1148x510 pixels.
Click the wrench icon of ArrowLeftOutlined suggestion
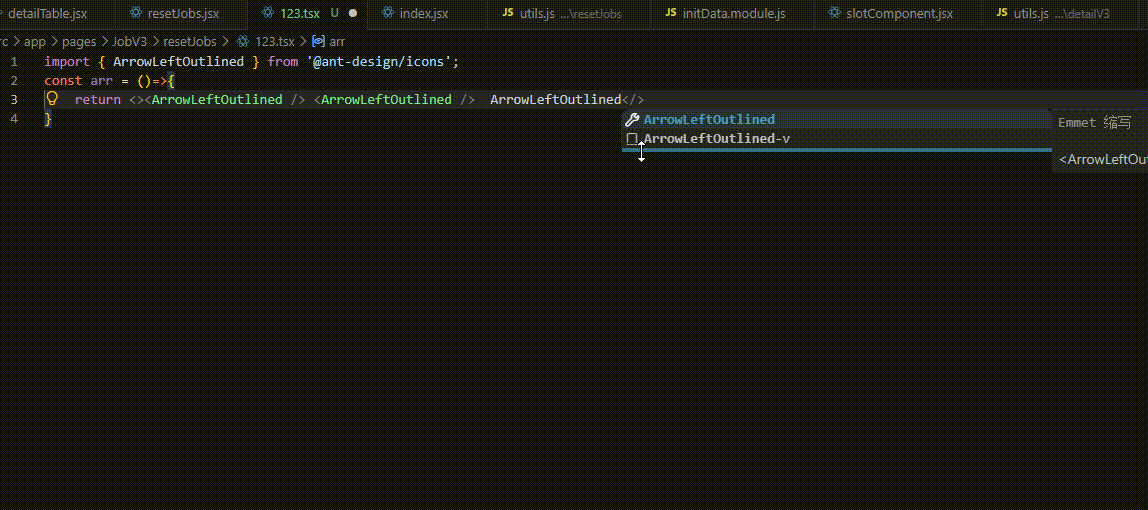(632, 120)
